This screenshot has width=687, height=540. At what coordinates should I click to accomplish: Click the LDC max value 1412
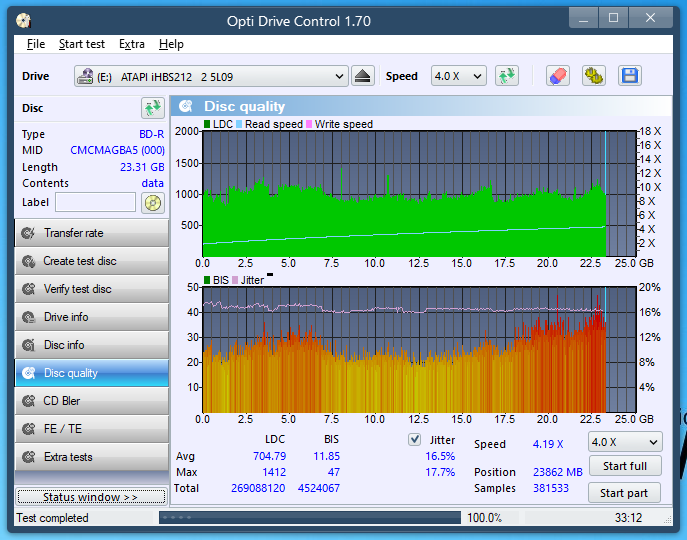coord(274,472)
